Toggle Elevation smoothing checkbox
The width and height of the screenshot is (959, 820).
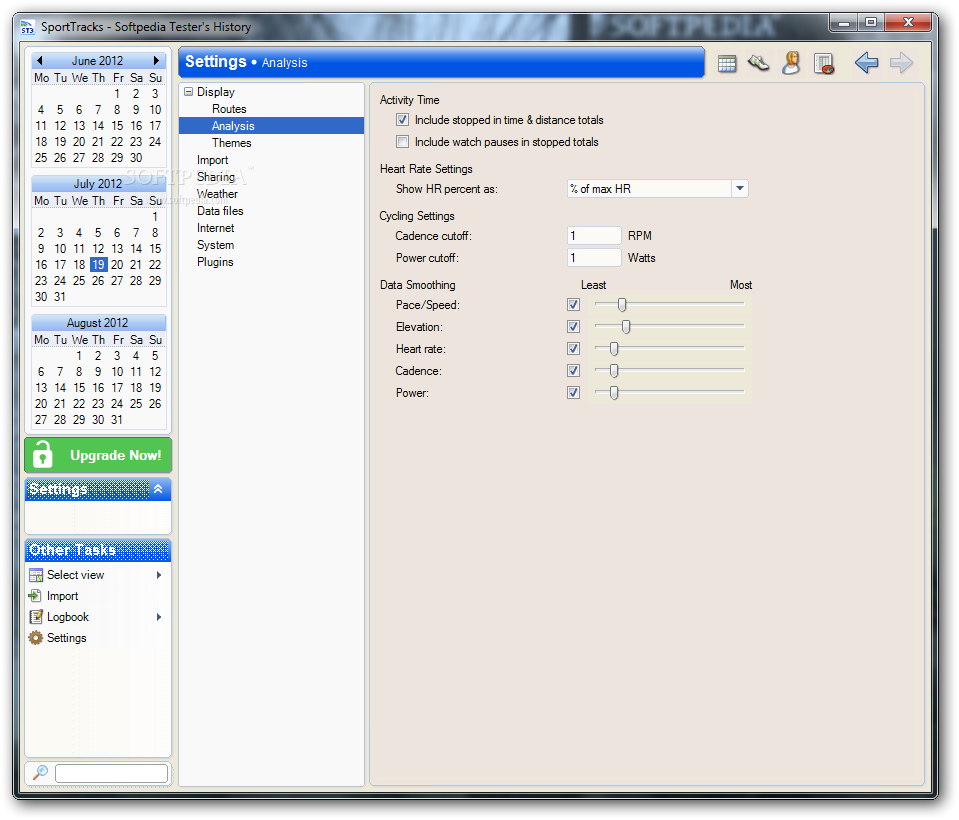573,327
